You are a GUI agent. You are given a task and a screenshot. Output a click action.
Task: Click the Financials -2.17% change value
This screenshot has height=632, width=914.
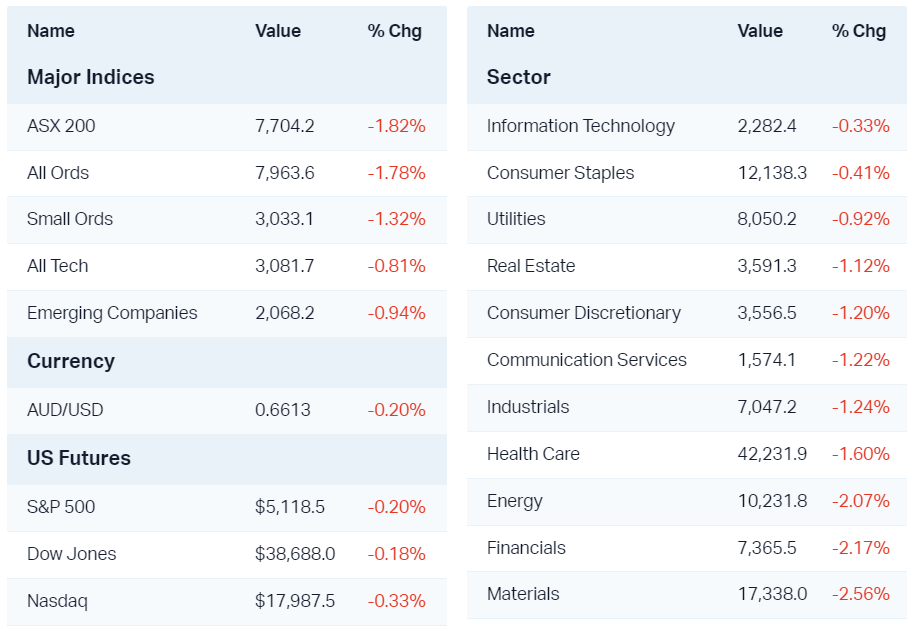point(860,548)
